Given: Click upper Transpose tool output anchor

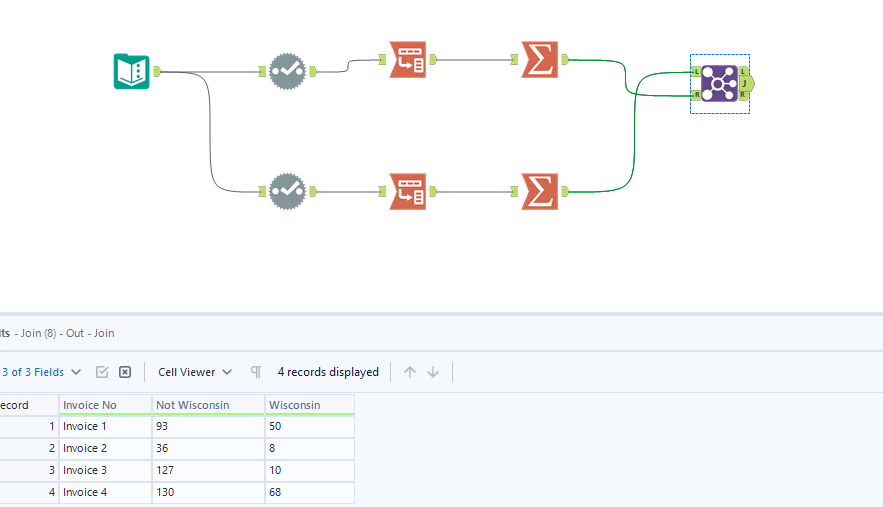Looking at the screenshot, I should tap(432, 59).
